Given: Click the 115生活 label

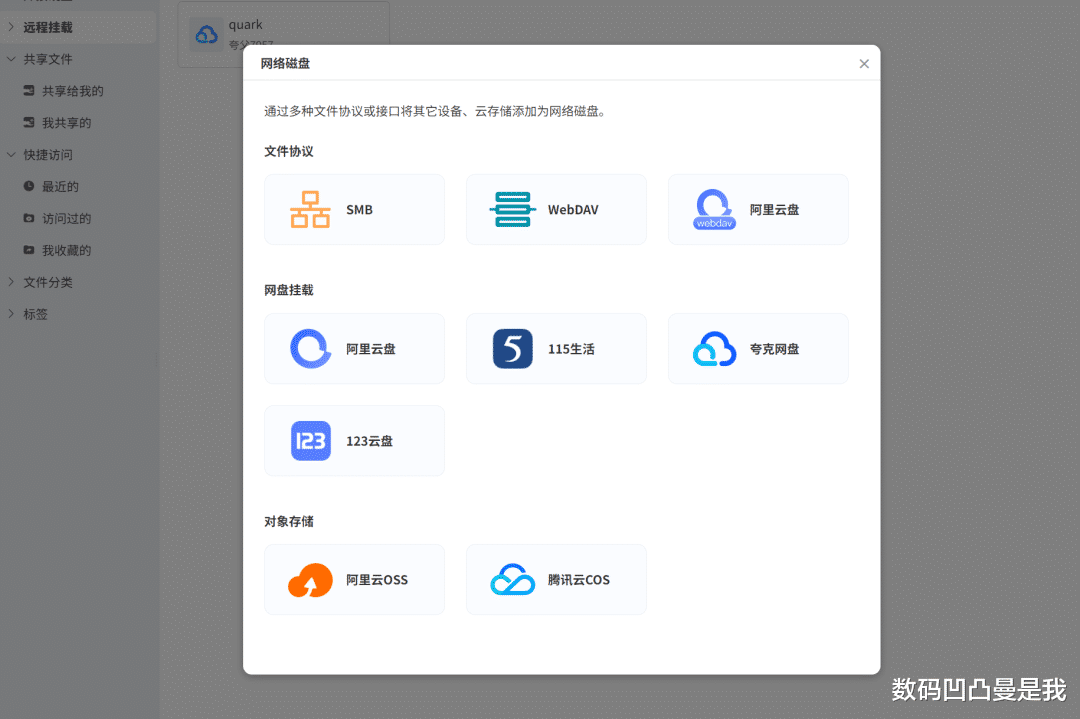Looking at the screenshot, I should pos(571,349).
